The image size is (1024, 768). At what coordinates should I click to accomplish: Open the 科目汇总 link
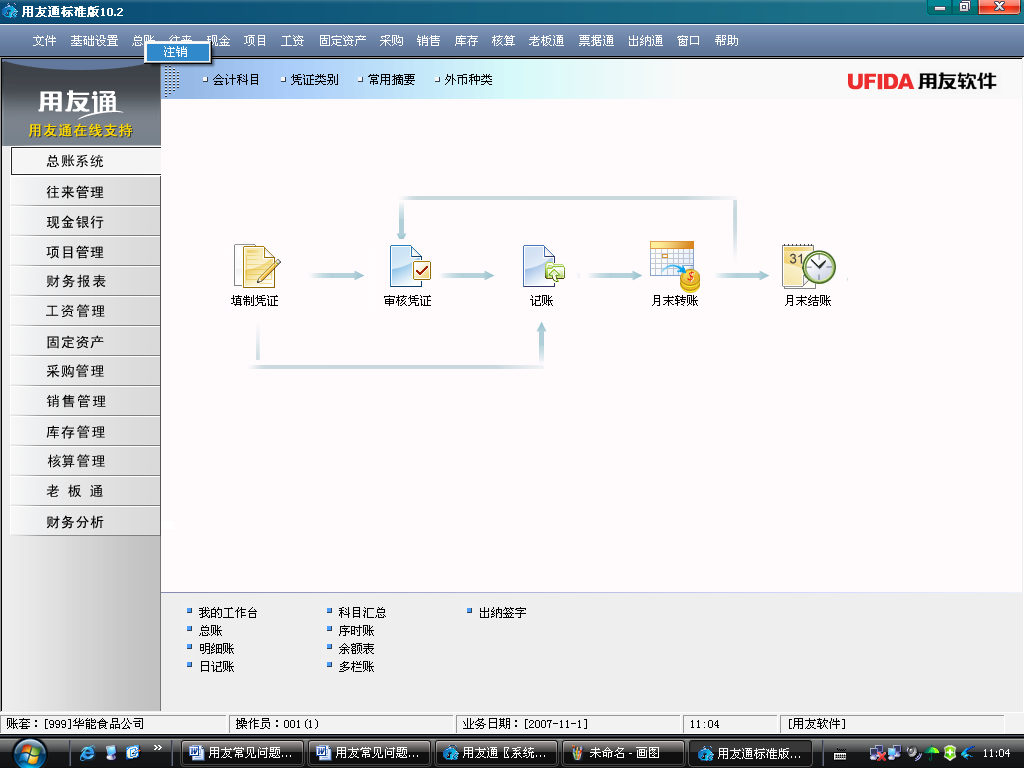pos(362,613)
